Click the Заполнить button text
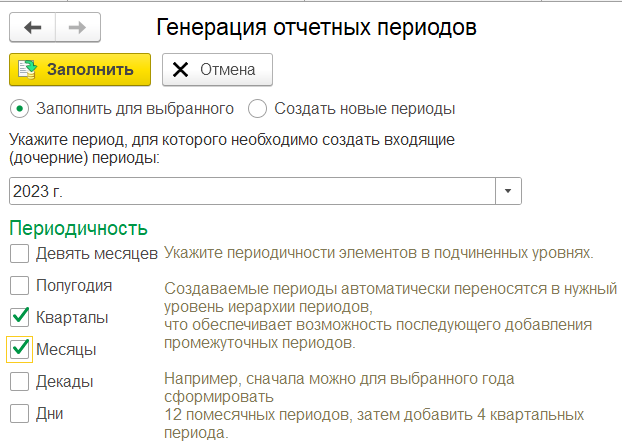The image size is (622, 442). (x=90, y=70)
